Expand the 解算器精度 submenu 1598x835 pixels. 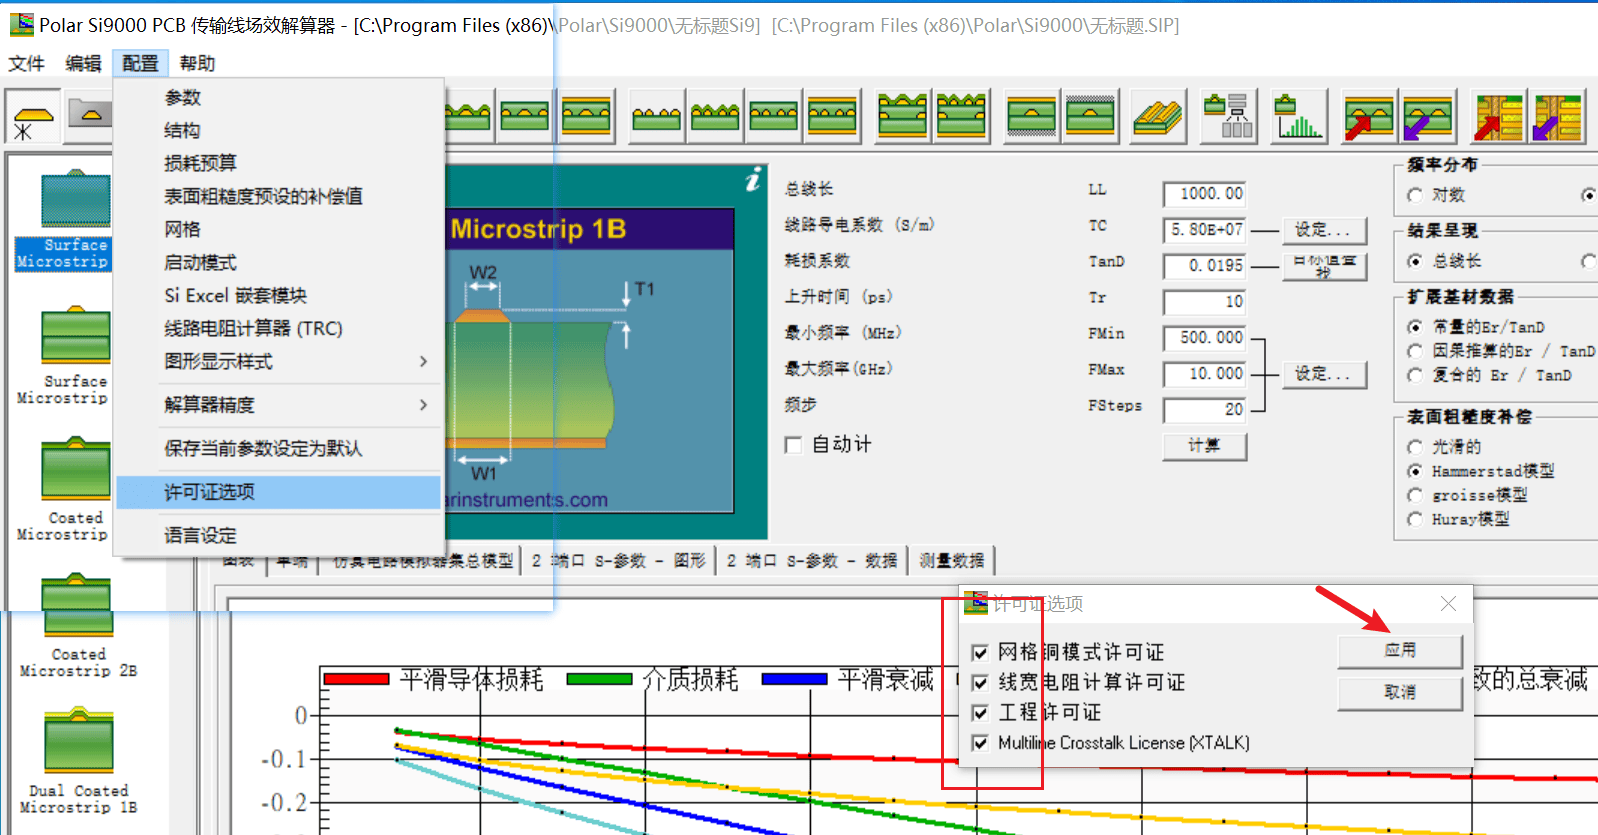click(278, 404)
